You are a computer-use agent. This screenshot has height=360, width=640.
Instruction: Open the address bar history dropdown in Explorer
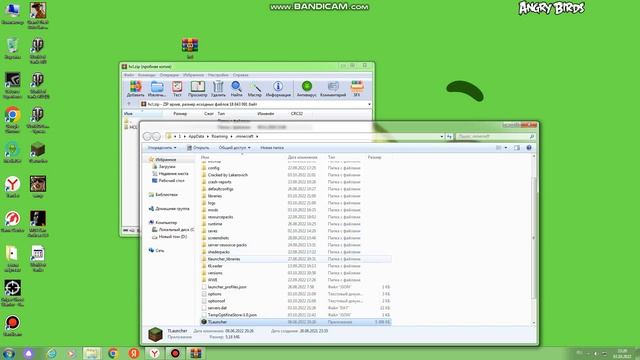click(x=442, y=136)
